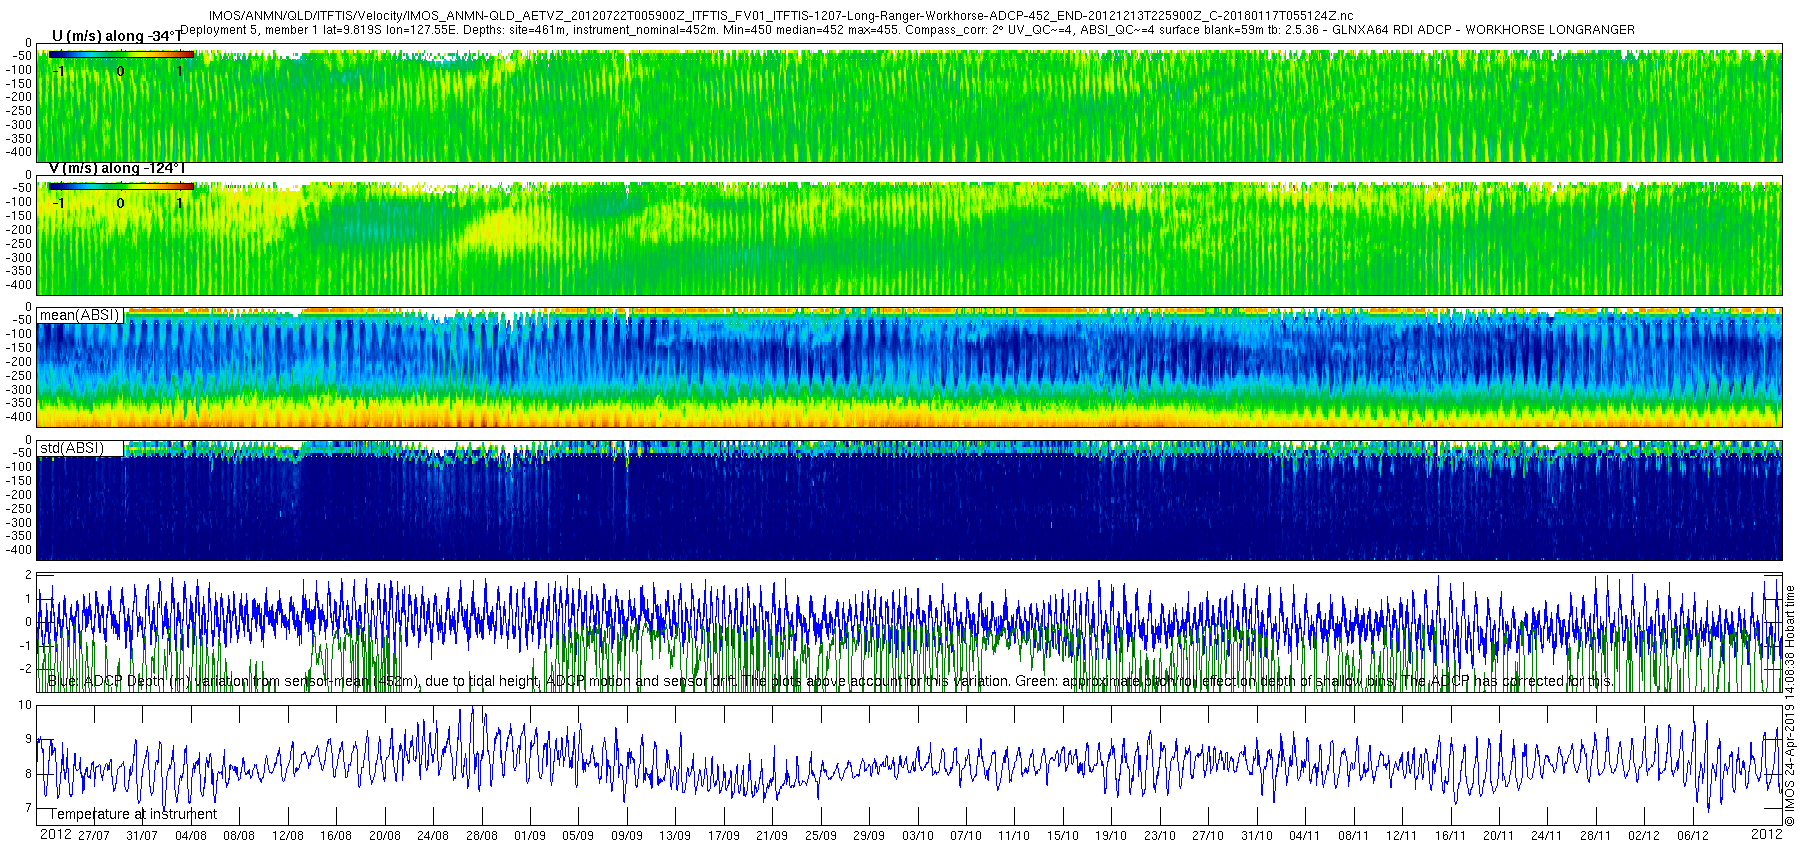Screen dimensions: 1800x850
Task: Click the '12/08' date tick label
Action: (288, 836)
